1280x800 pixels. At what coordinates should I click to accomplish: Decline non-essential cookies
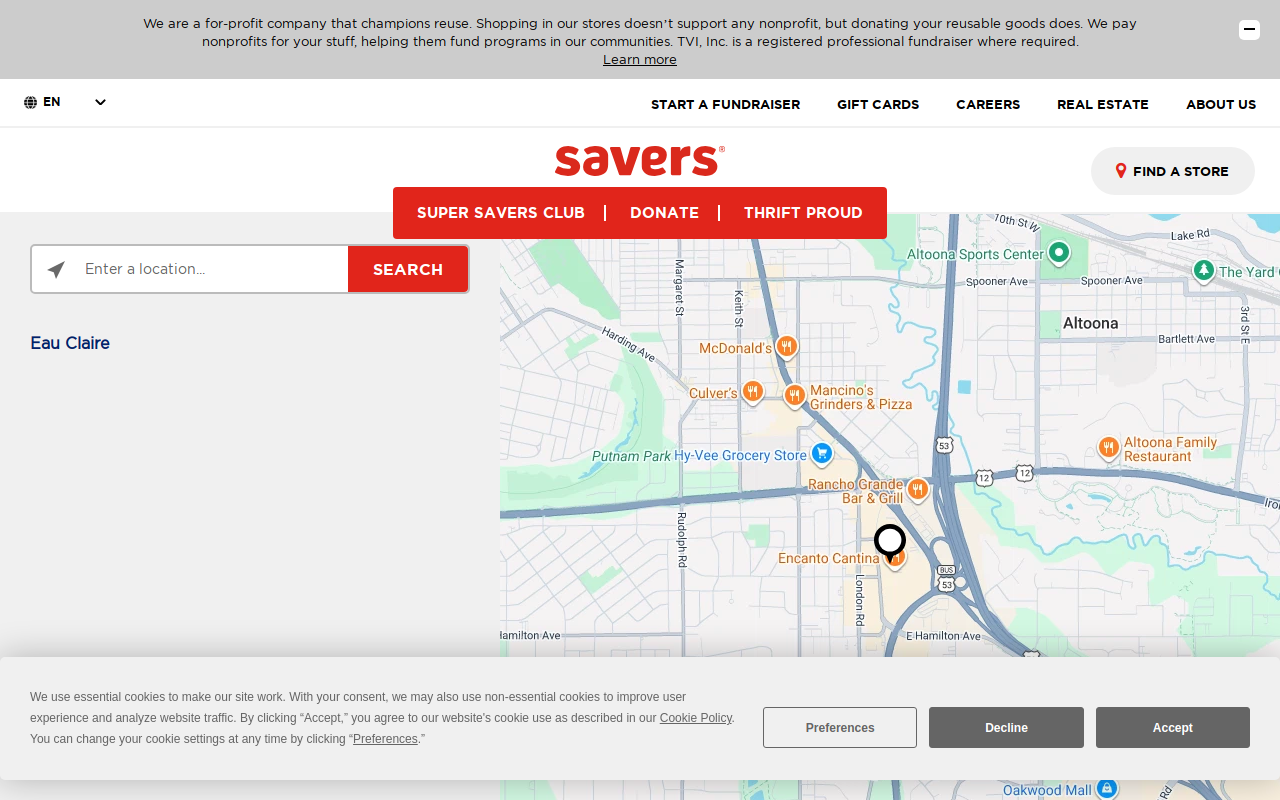click(x=1006, y=728)
